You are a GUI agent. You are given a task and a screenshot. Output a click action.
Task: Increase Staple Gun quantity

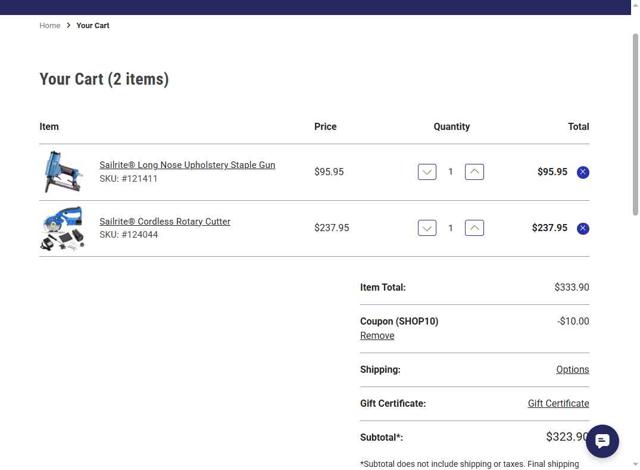474,172
